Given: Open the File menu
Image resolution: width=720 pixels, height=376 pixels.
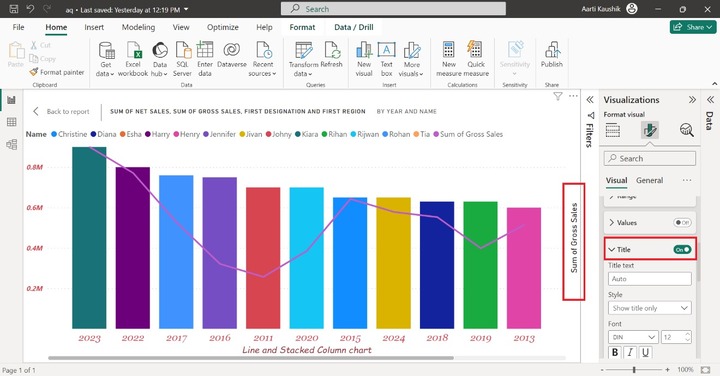Looking at the screenshot, I should (x=18, y=27).
